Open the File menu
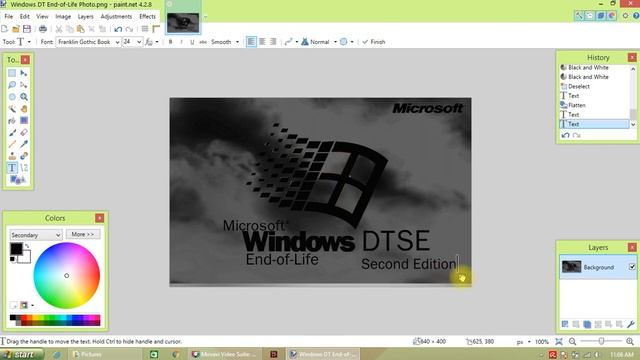This screenshot has height=360, width=640. click(x=9, y=16)
